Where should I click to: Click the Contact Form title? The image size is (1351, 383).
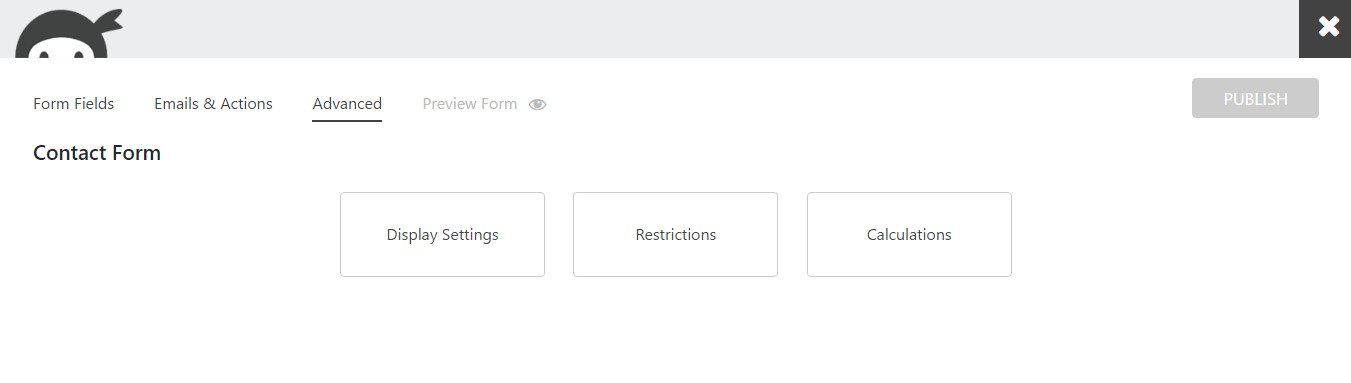coord(97,153)
